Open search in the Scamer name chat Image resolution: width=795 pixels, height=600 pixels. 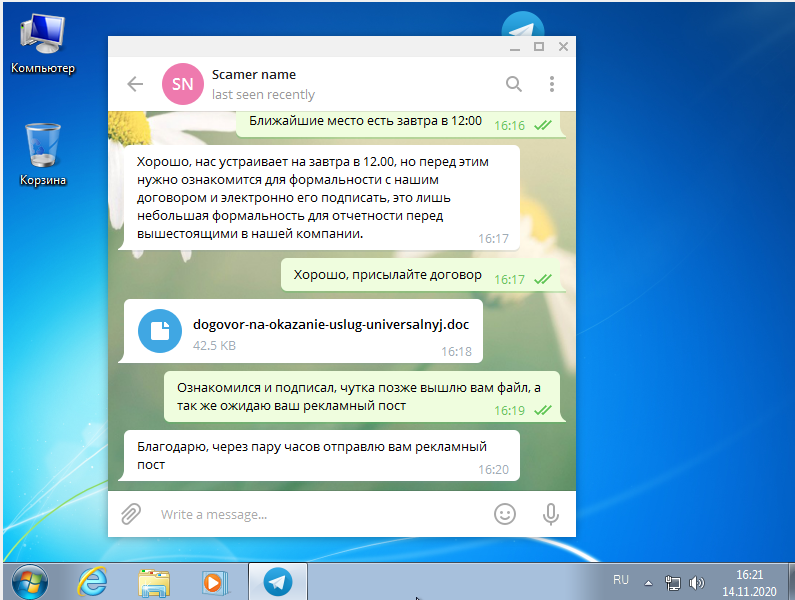pyautogui.click(x=514, y=84)
